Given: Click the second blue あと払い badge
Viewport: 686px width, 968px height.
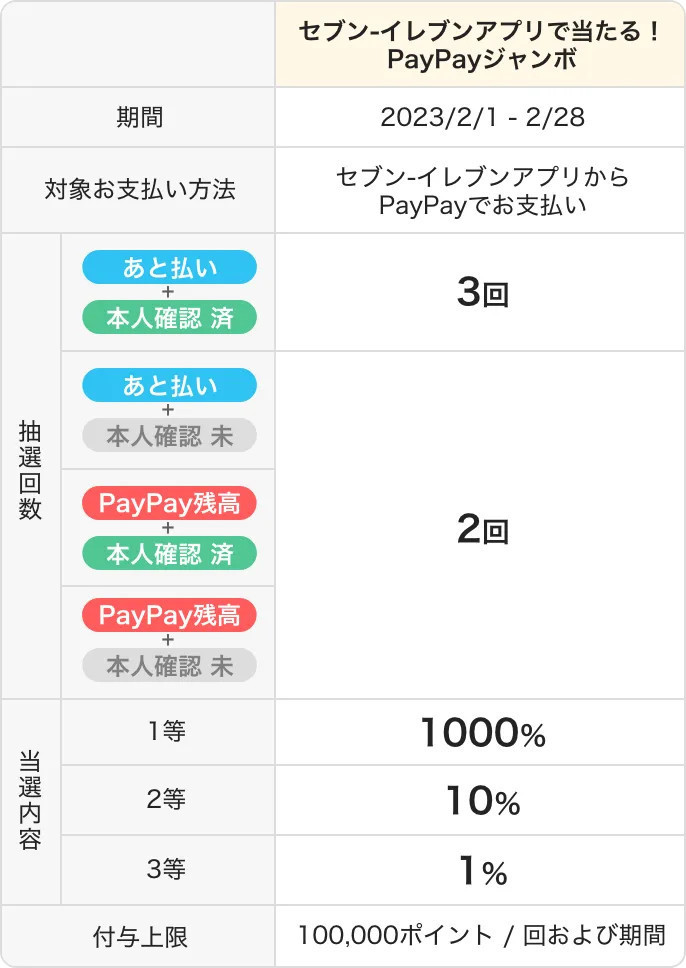Looking at the screenshot, I should 169,385.
